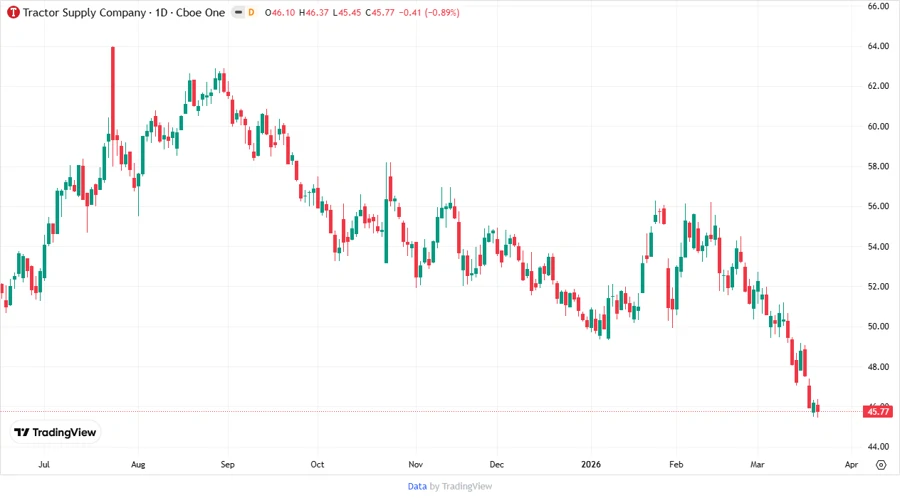
Task: Click the 44.00 price axis label
Action: (x=878, y=446)
